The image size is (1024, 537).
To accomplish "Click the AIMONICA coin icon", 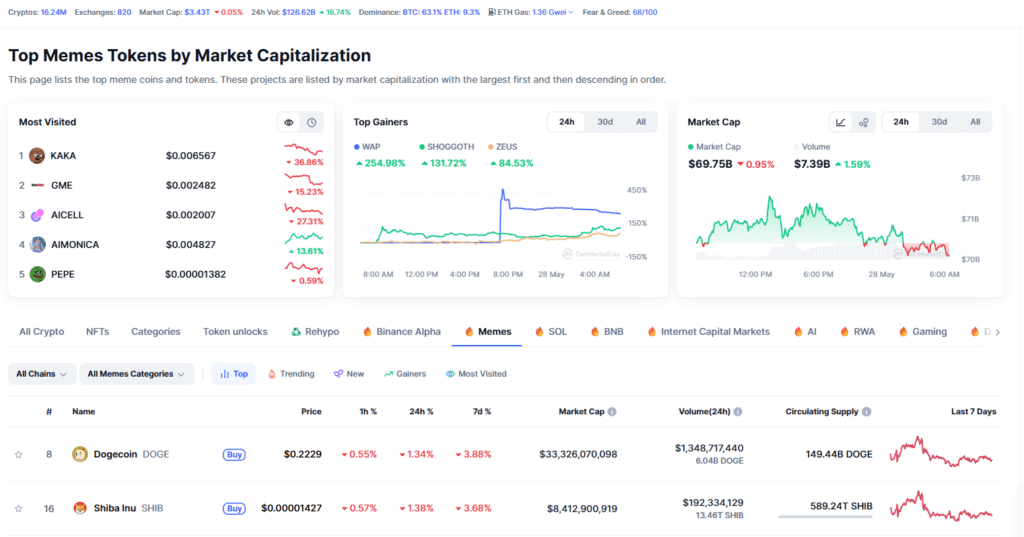I will [x=37, y=244].
